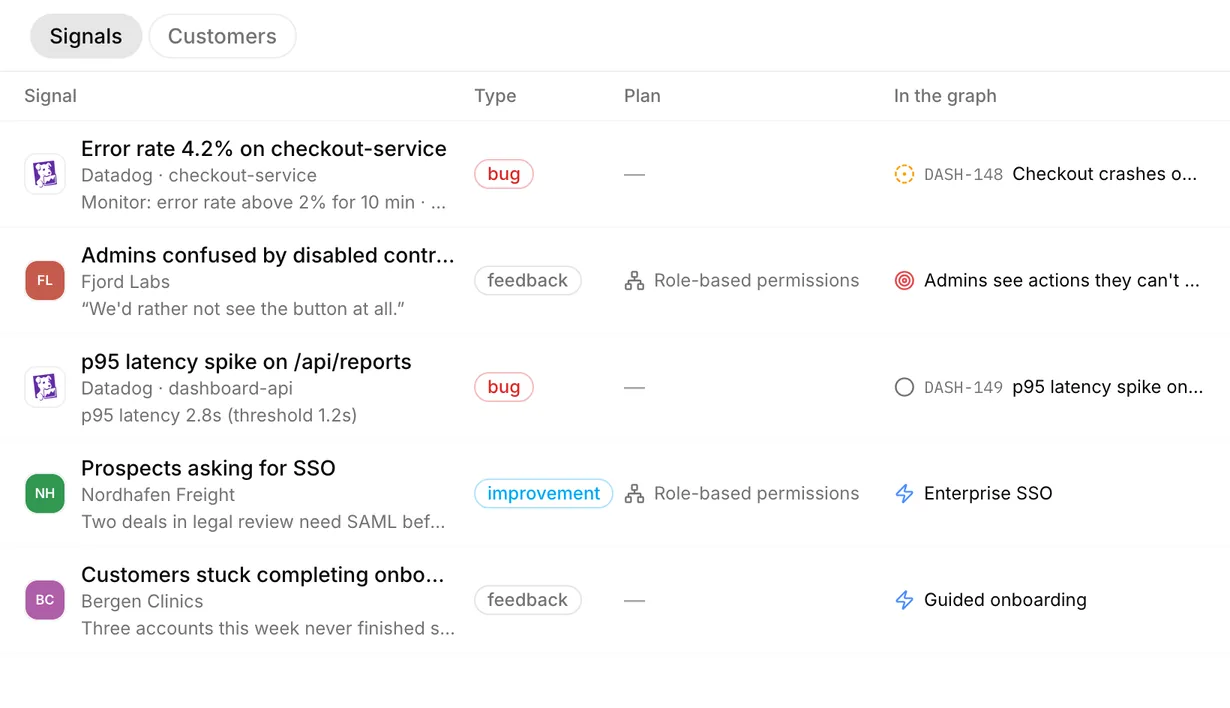The image size is (1230, 708).
Task: Click hierarchy icon in Admins confused row plan
Action: (x=634, y=281)
